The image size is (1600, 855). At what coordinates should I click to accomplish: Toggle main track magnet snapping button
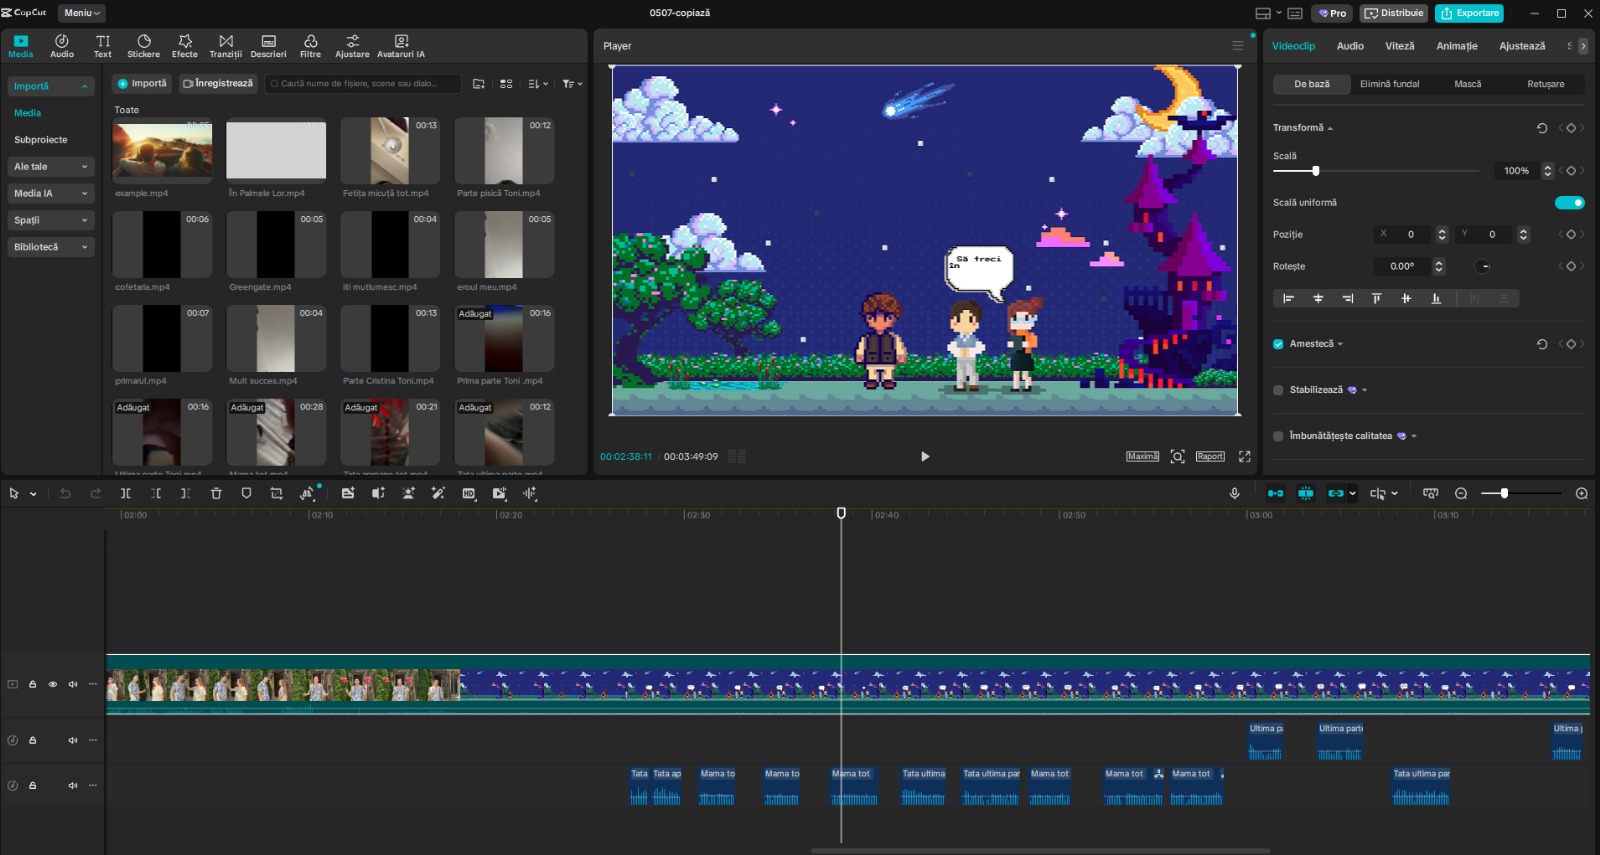(1275, 493)
